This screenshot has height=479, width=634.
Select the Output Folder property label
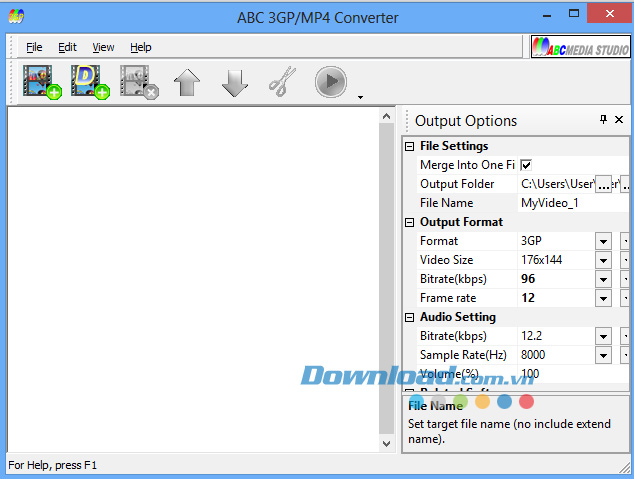coord(457,184)
